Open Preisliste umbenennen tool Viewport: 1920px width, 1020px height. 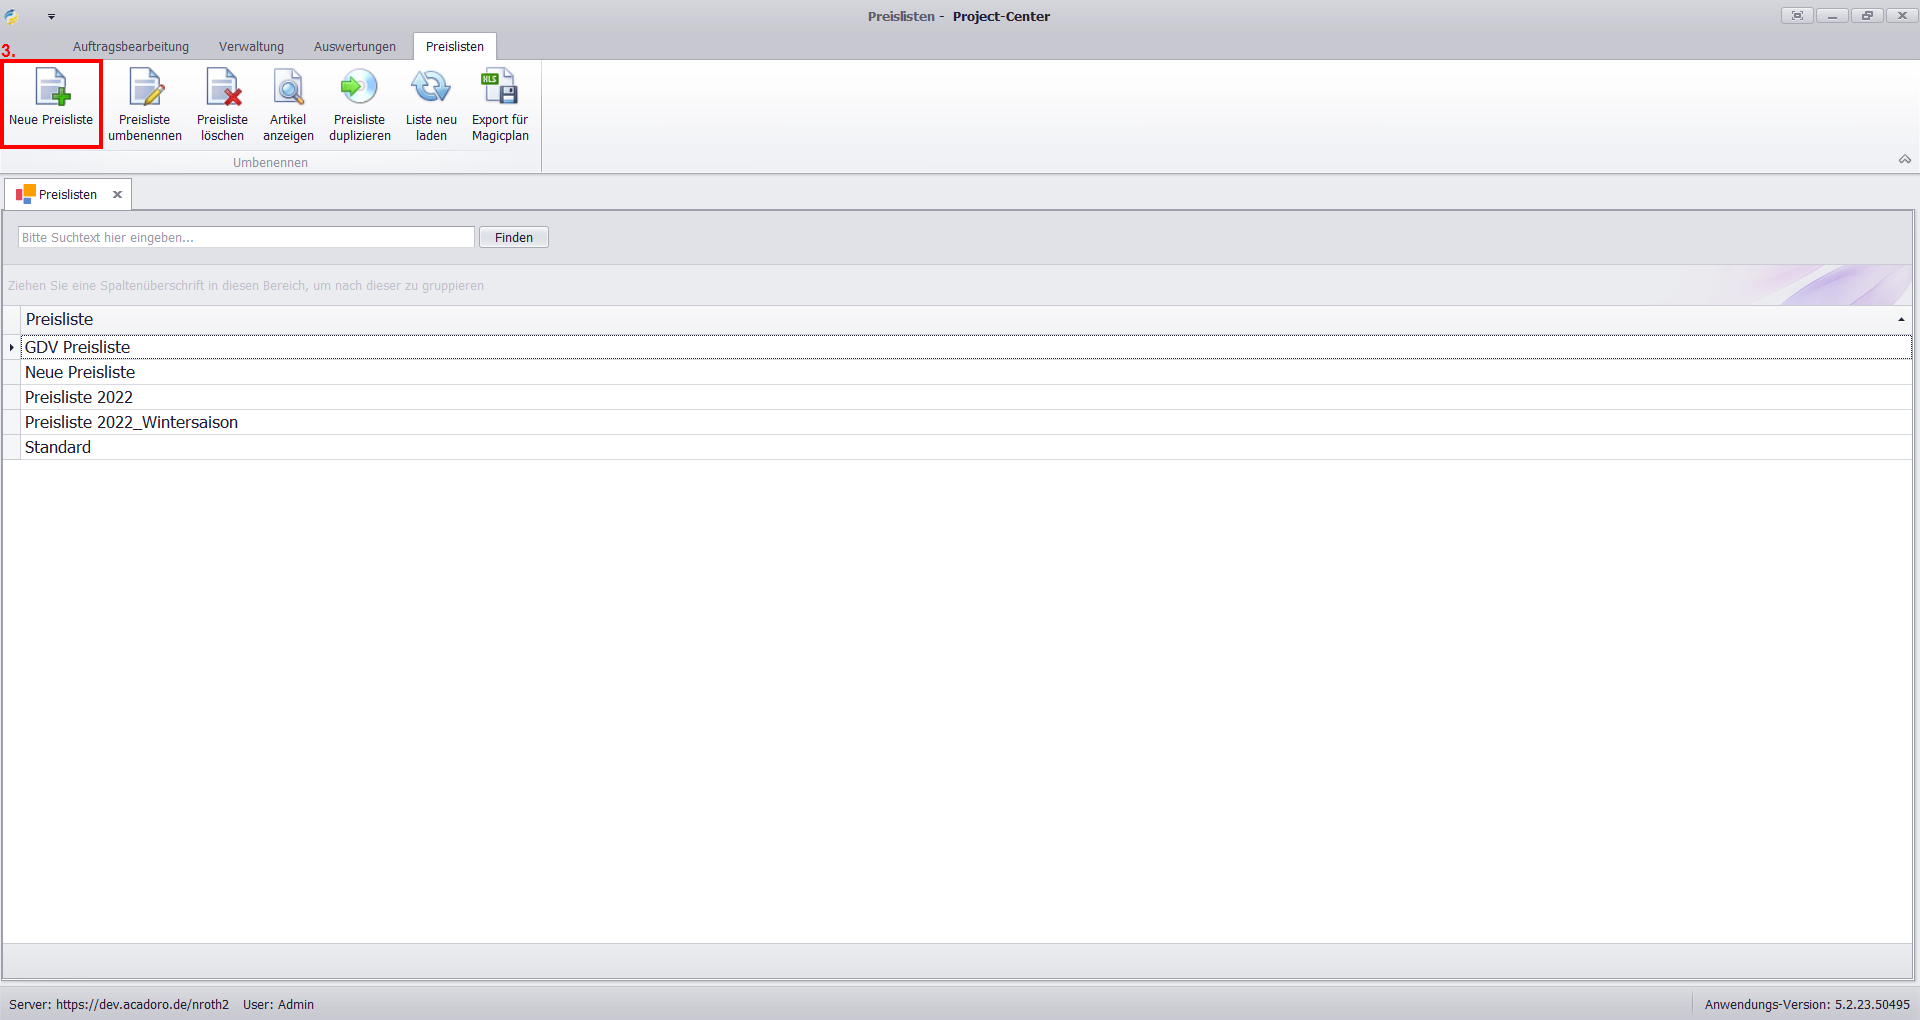[x=145, y=88]
